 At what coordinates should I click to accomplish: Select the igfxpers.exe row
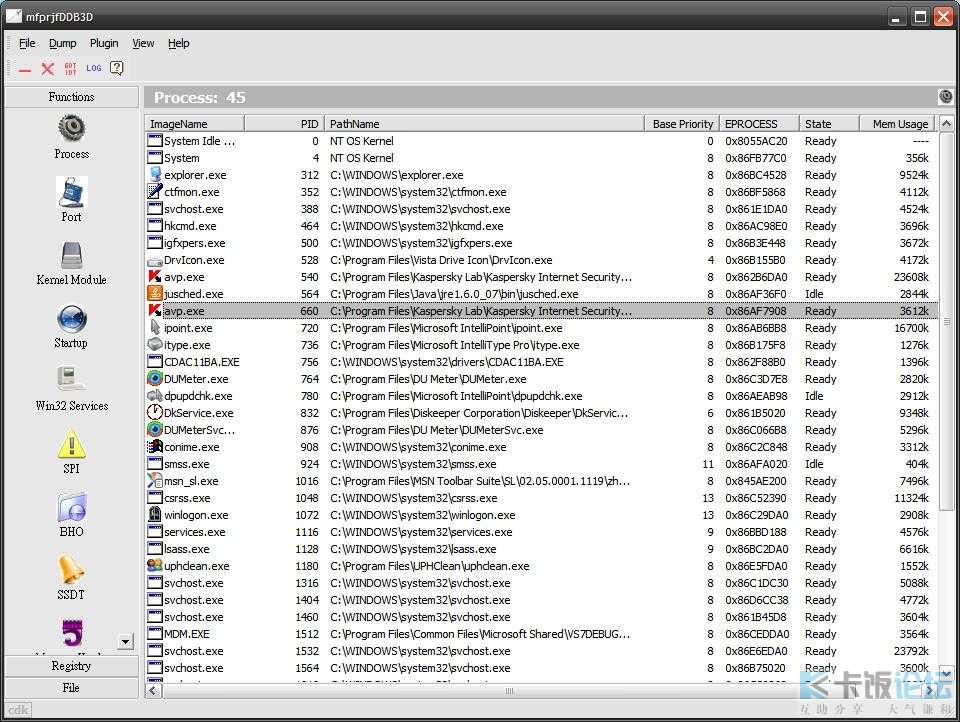point(541,243)
